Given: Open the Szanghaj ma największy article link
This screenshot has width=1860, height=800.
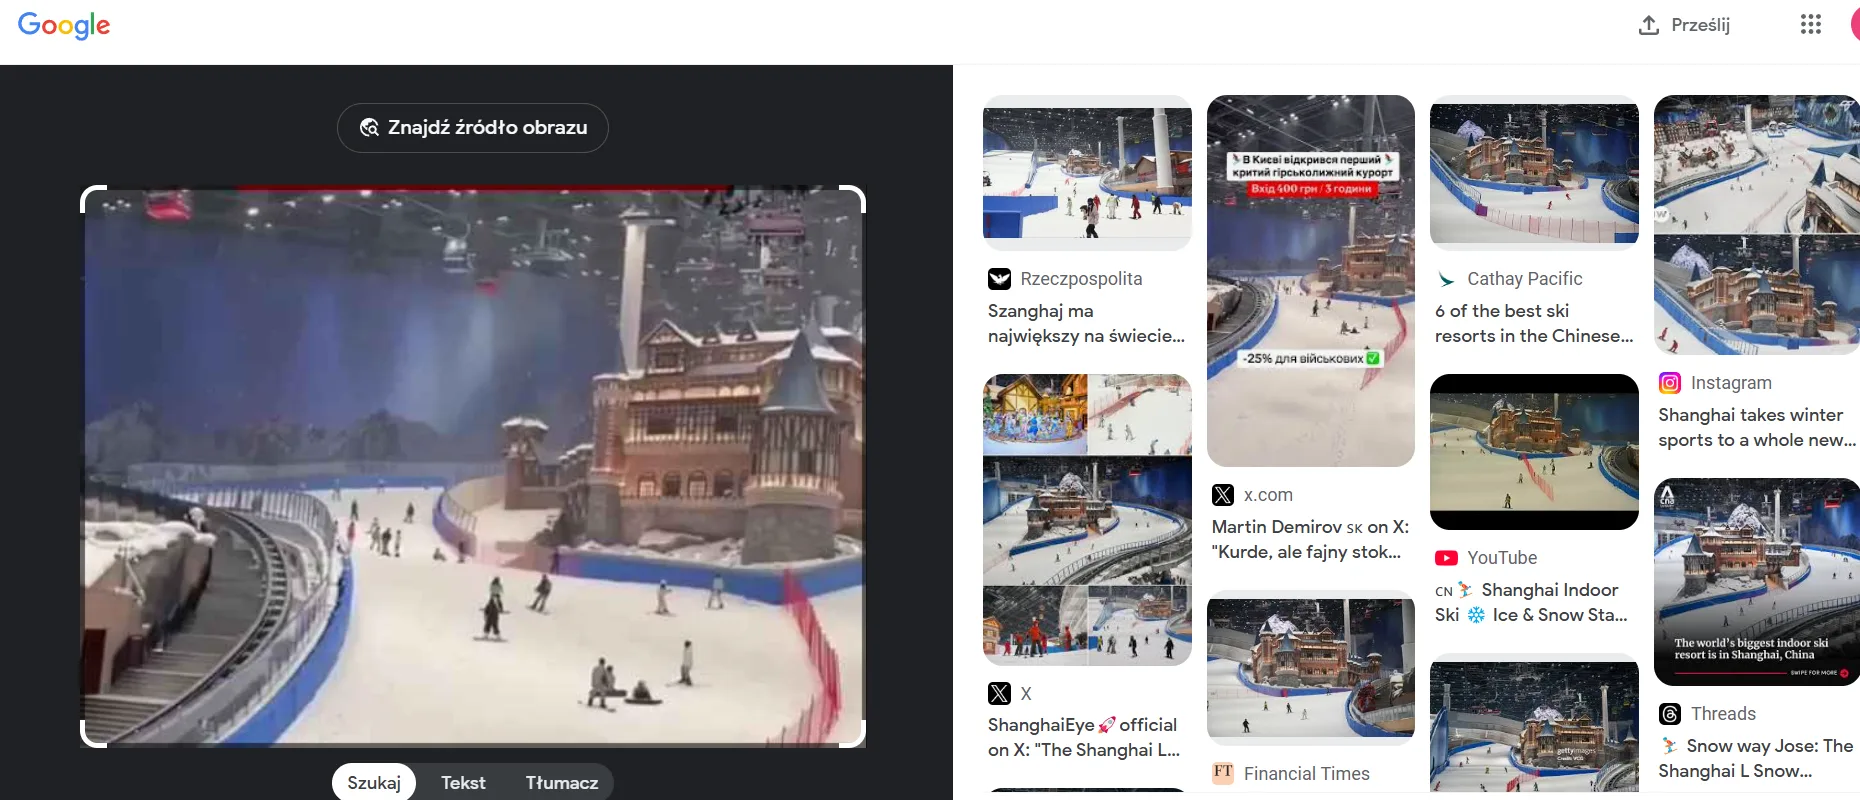Looking at the screenshot, I should coord(1086,323).
